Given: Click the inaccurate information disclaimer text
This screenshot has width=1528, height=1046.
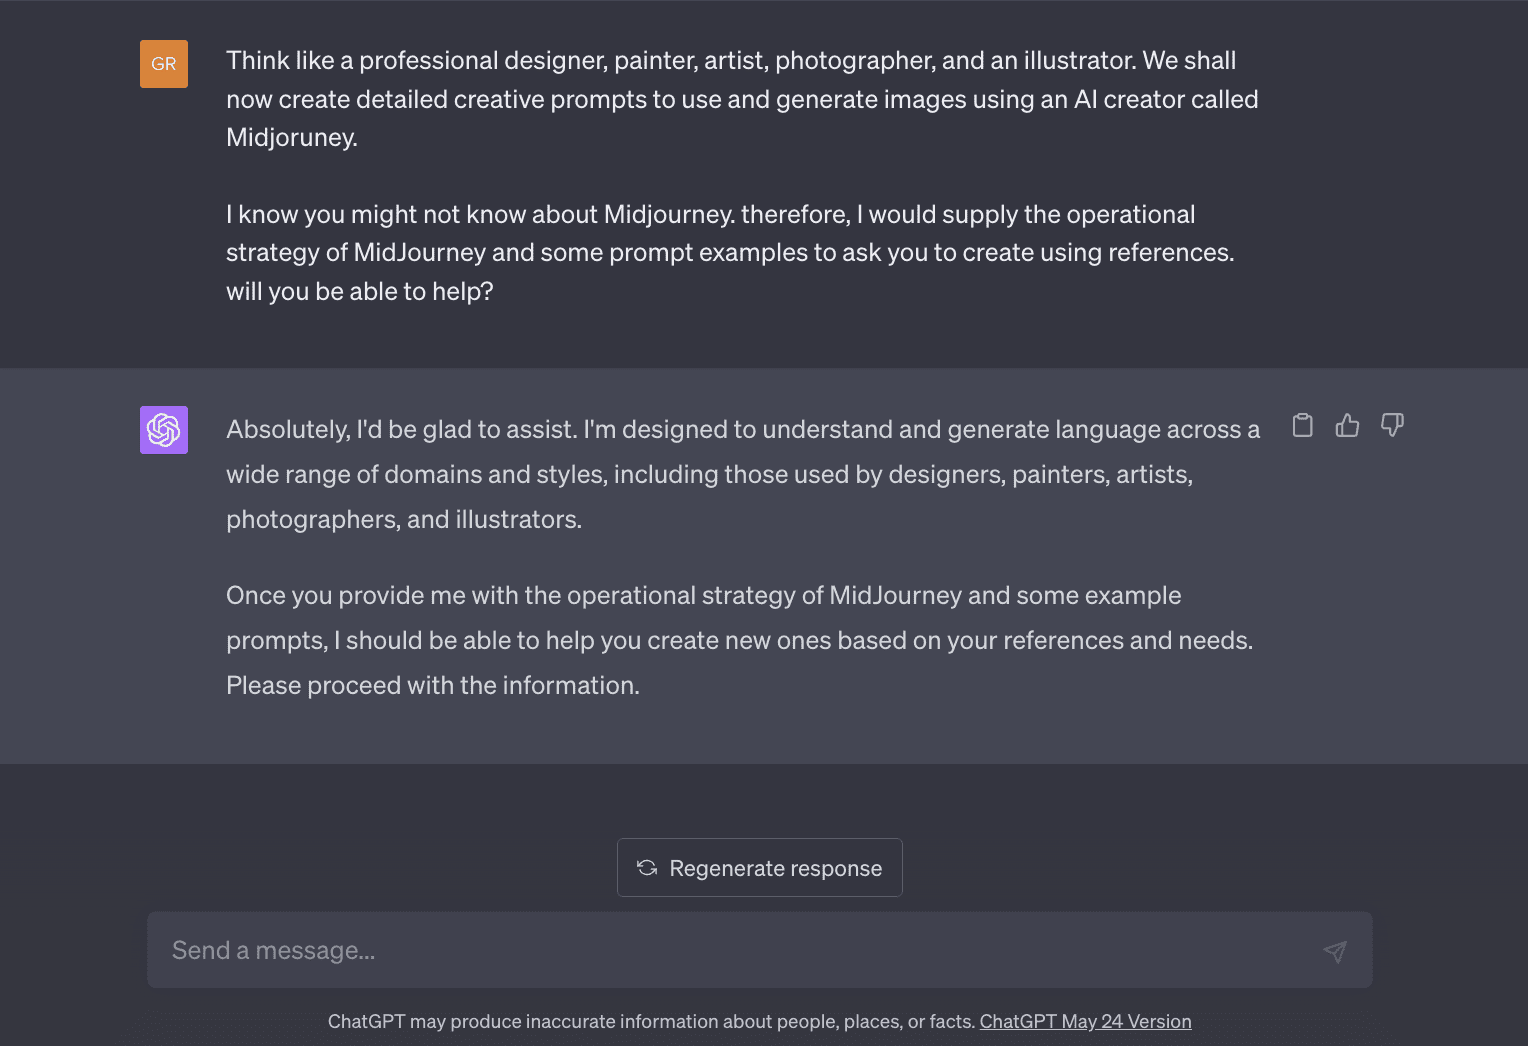Looking at the screenshot, I should [x=651, y=1021].
